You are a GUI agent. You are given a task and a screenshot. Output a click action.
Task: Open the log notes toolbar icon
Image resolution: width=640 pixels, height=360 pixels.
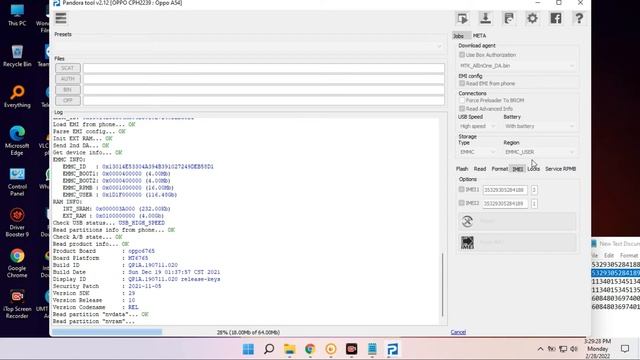(509, 18)
